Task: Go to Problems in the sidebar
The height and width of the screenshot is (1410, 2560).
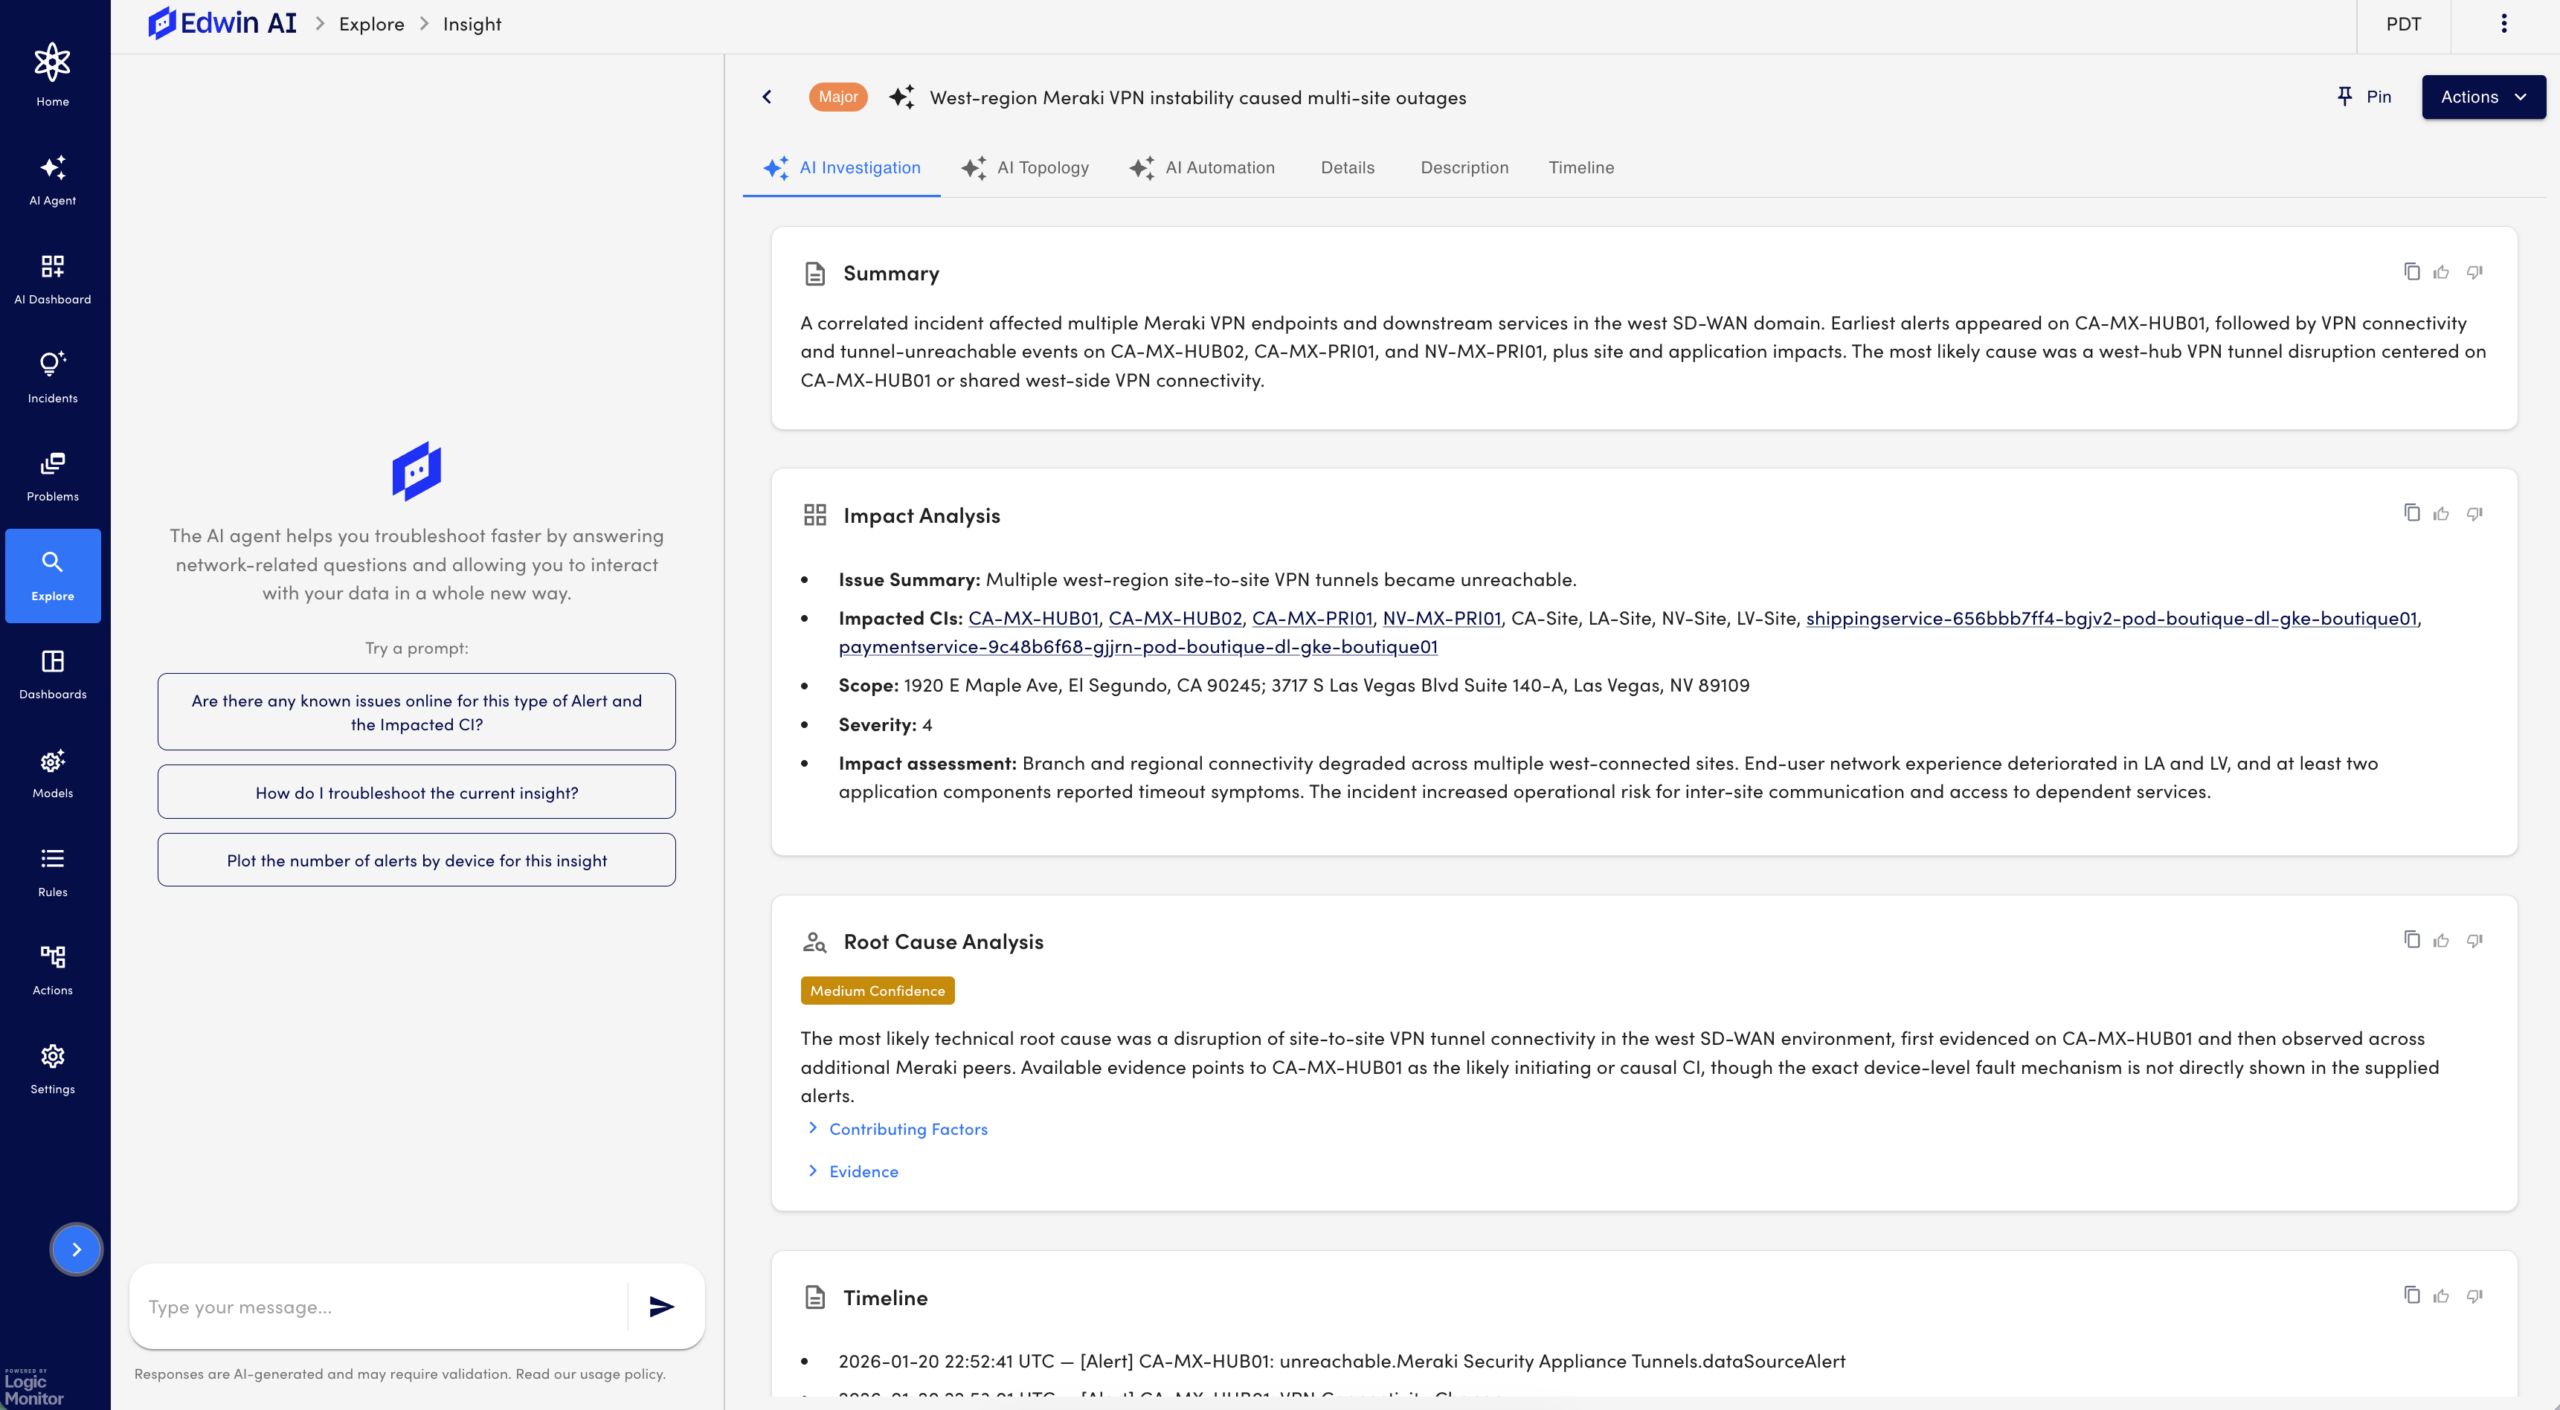Action: (52, 476)
